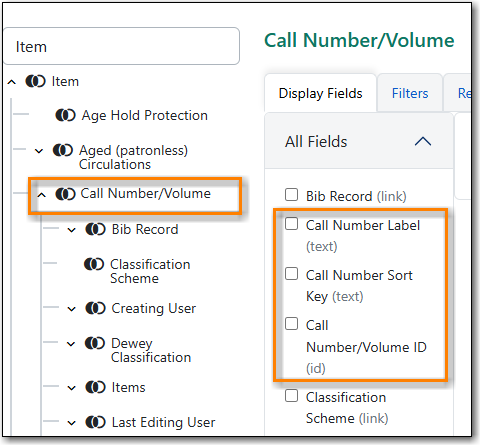Image resolution: width=480 pixels, height=445 pixels.
Task: Check the Bib Record (link) checkbox
Action: [292, 195]
